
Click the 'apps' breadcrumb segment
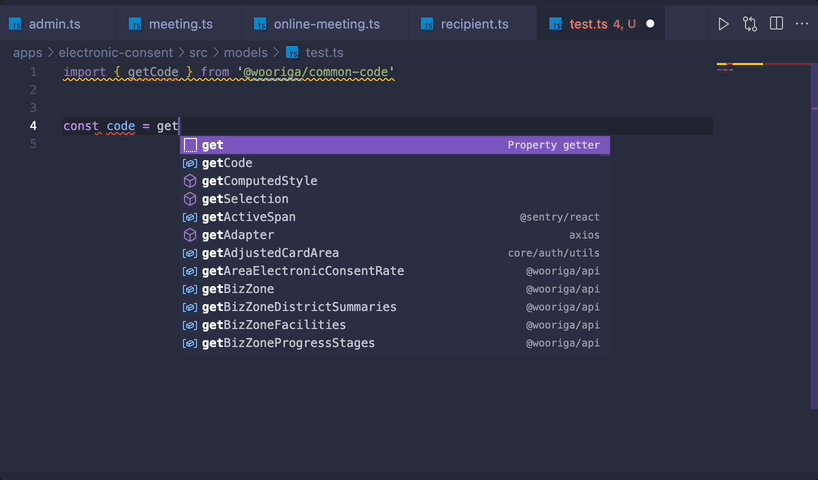click(27, 52)
